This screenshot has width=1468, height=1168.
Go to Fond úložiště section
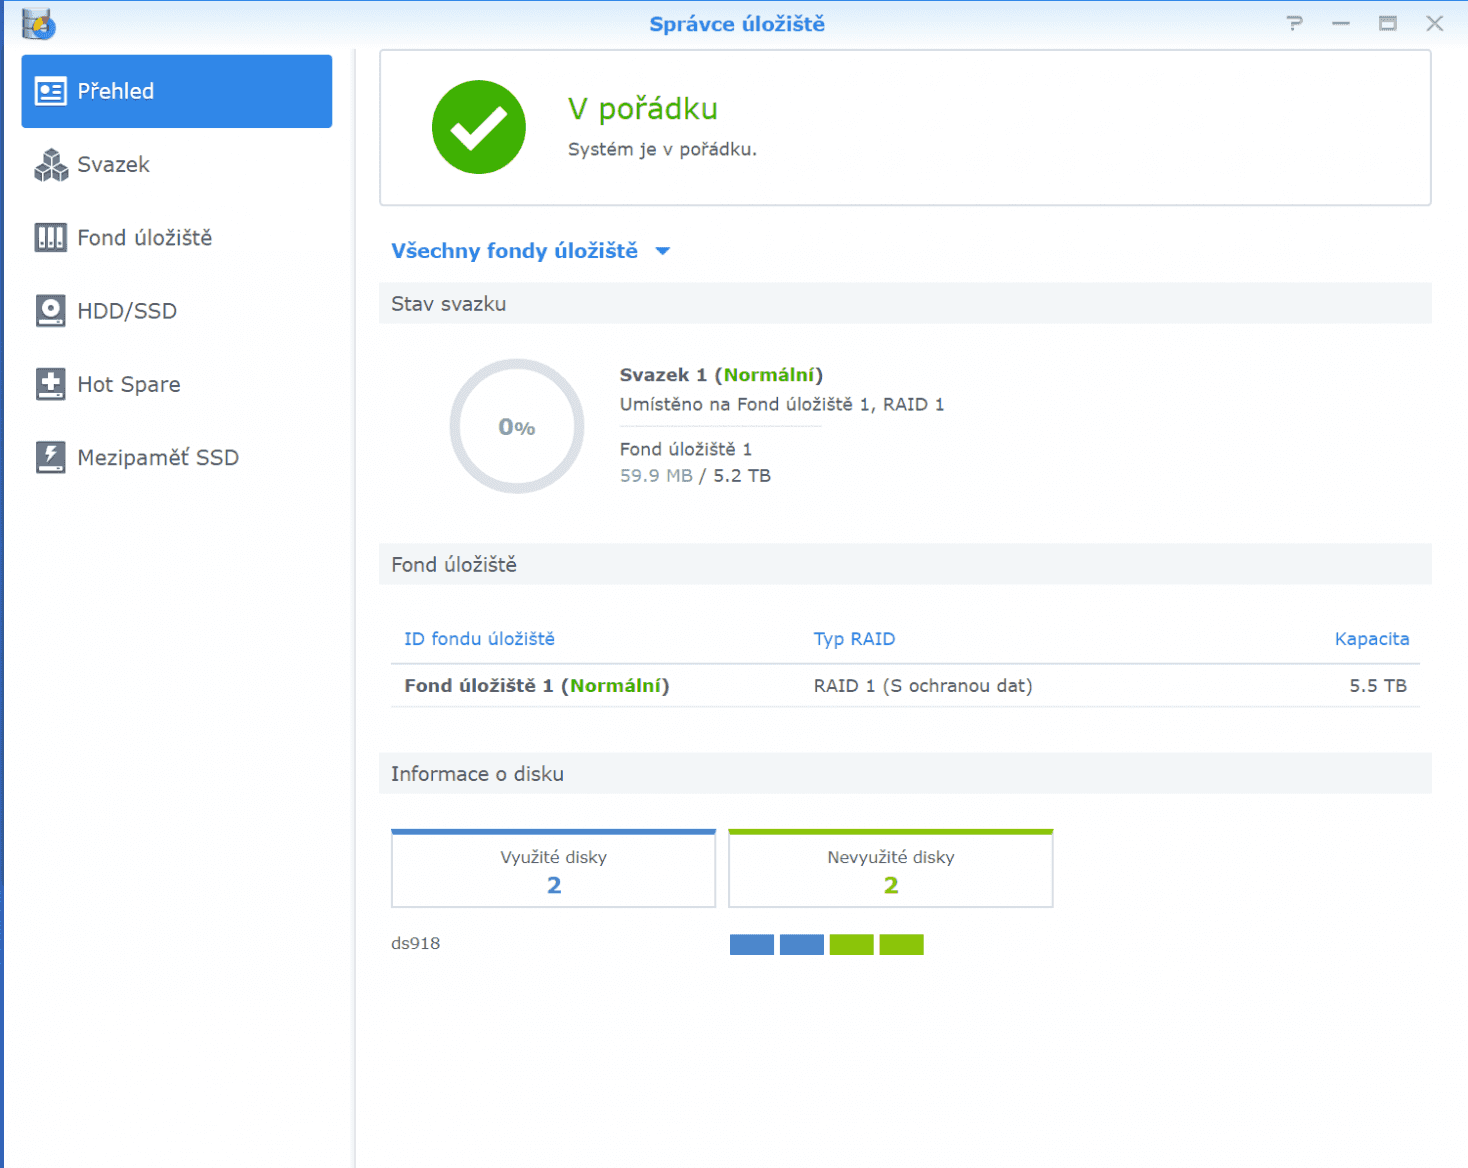(x=176, y=238)
